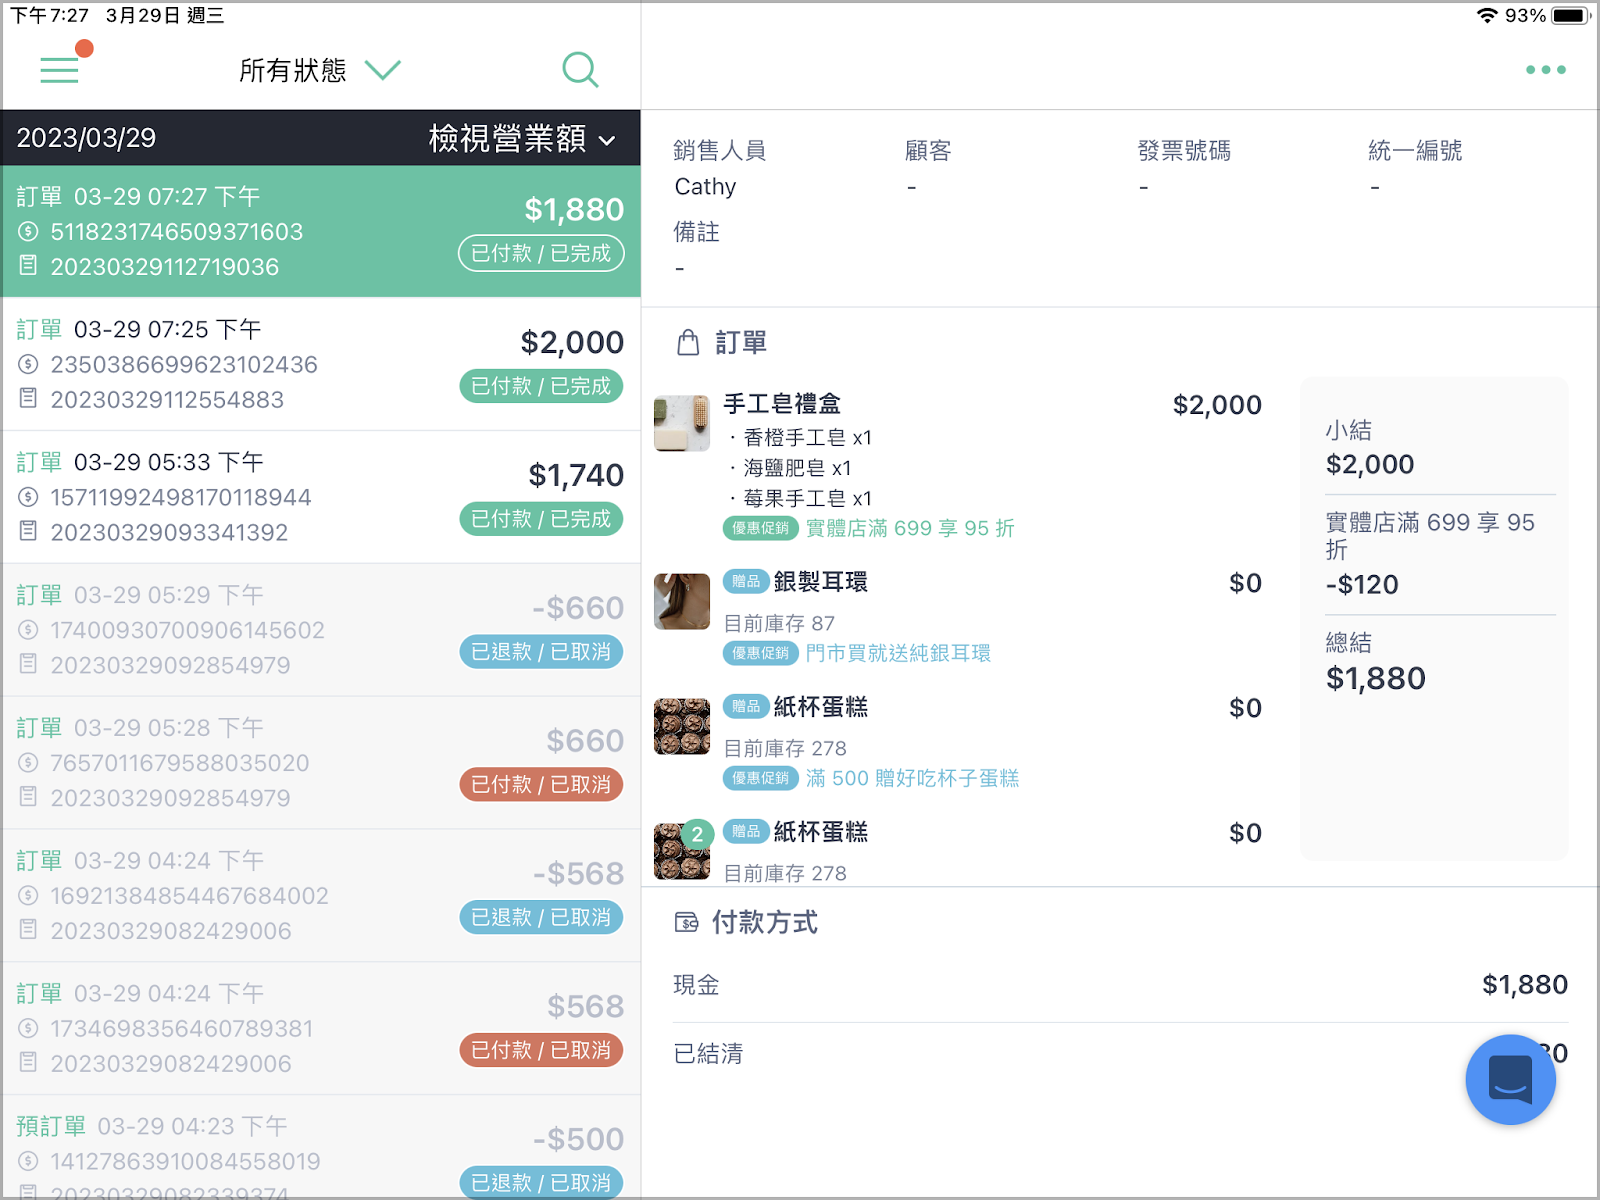Tap the wallet icon beside 付款方式
This screenshot has width=1600, height=1200.
click(687, 922)
